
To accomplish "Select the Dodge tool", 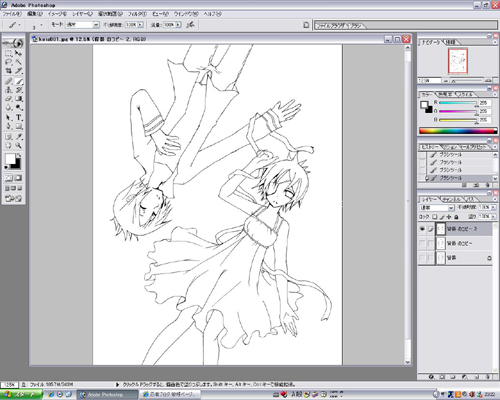I will point(19,107).
